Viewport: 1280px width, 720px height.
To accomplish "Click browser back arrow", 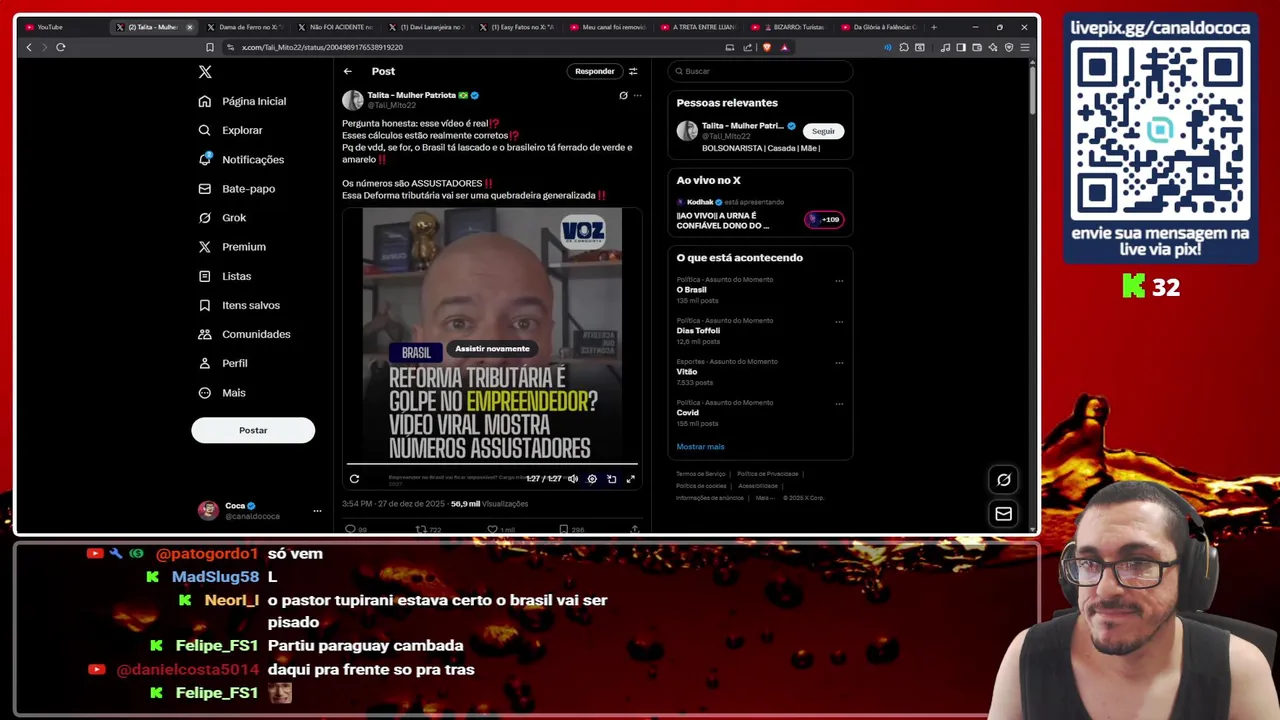I will pos(28,47).
